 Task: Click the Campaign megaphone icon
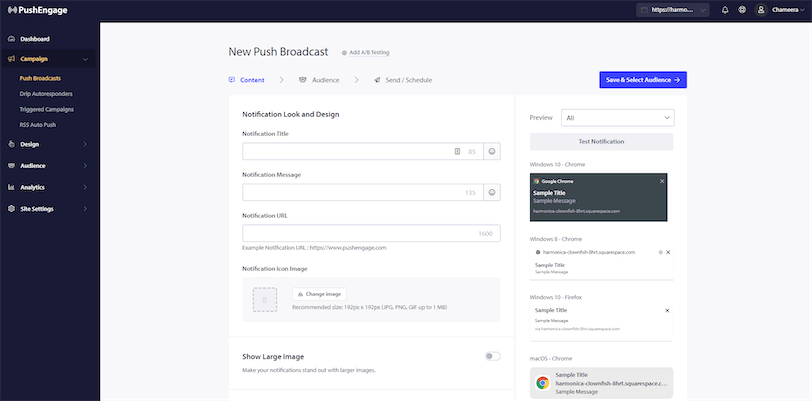[11, 59]
